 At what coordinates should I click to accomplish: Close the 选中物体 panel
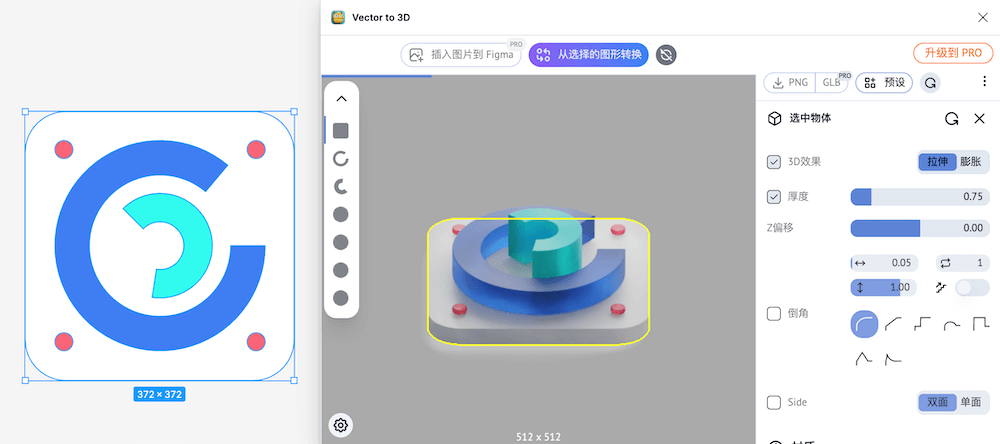(980, 119)
